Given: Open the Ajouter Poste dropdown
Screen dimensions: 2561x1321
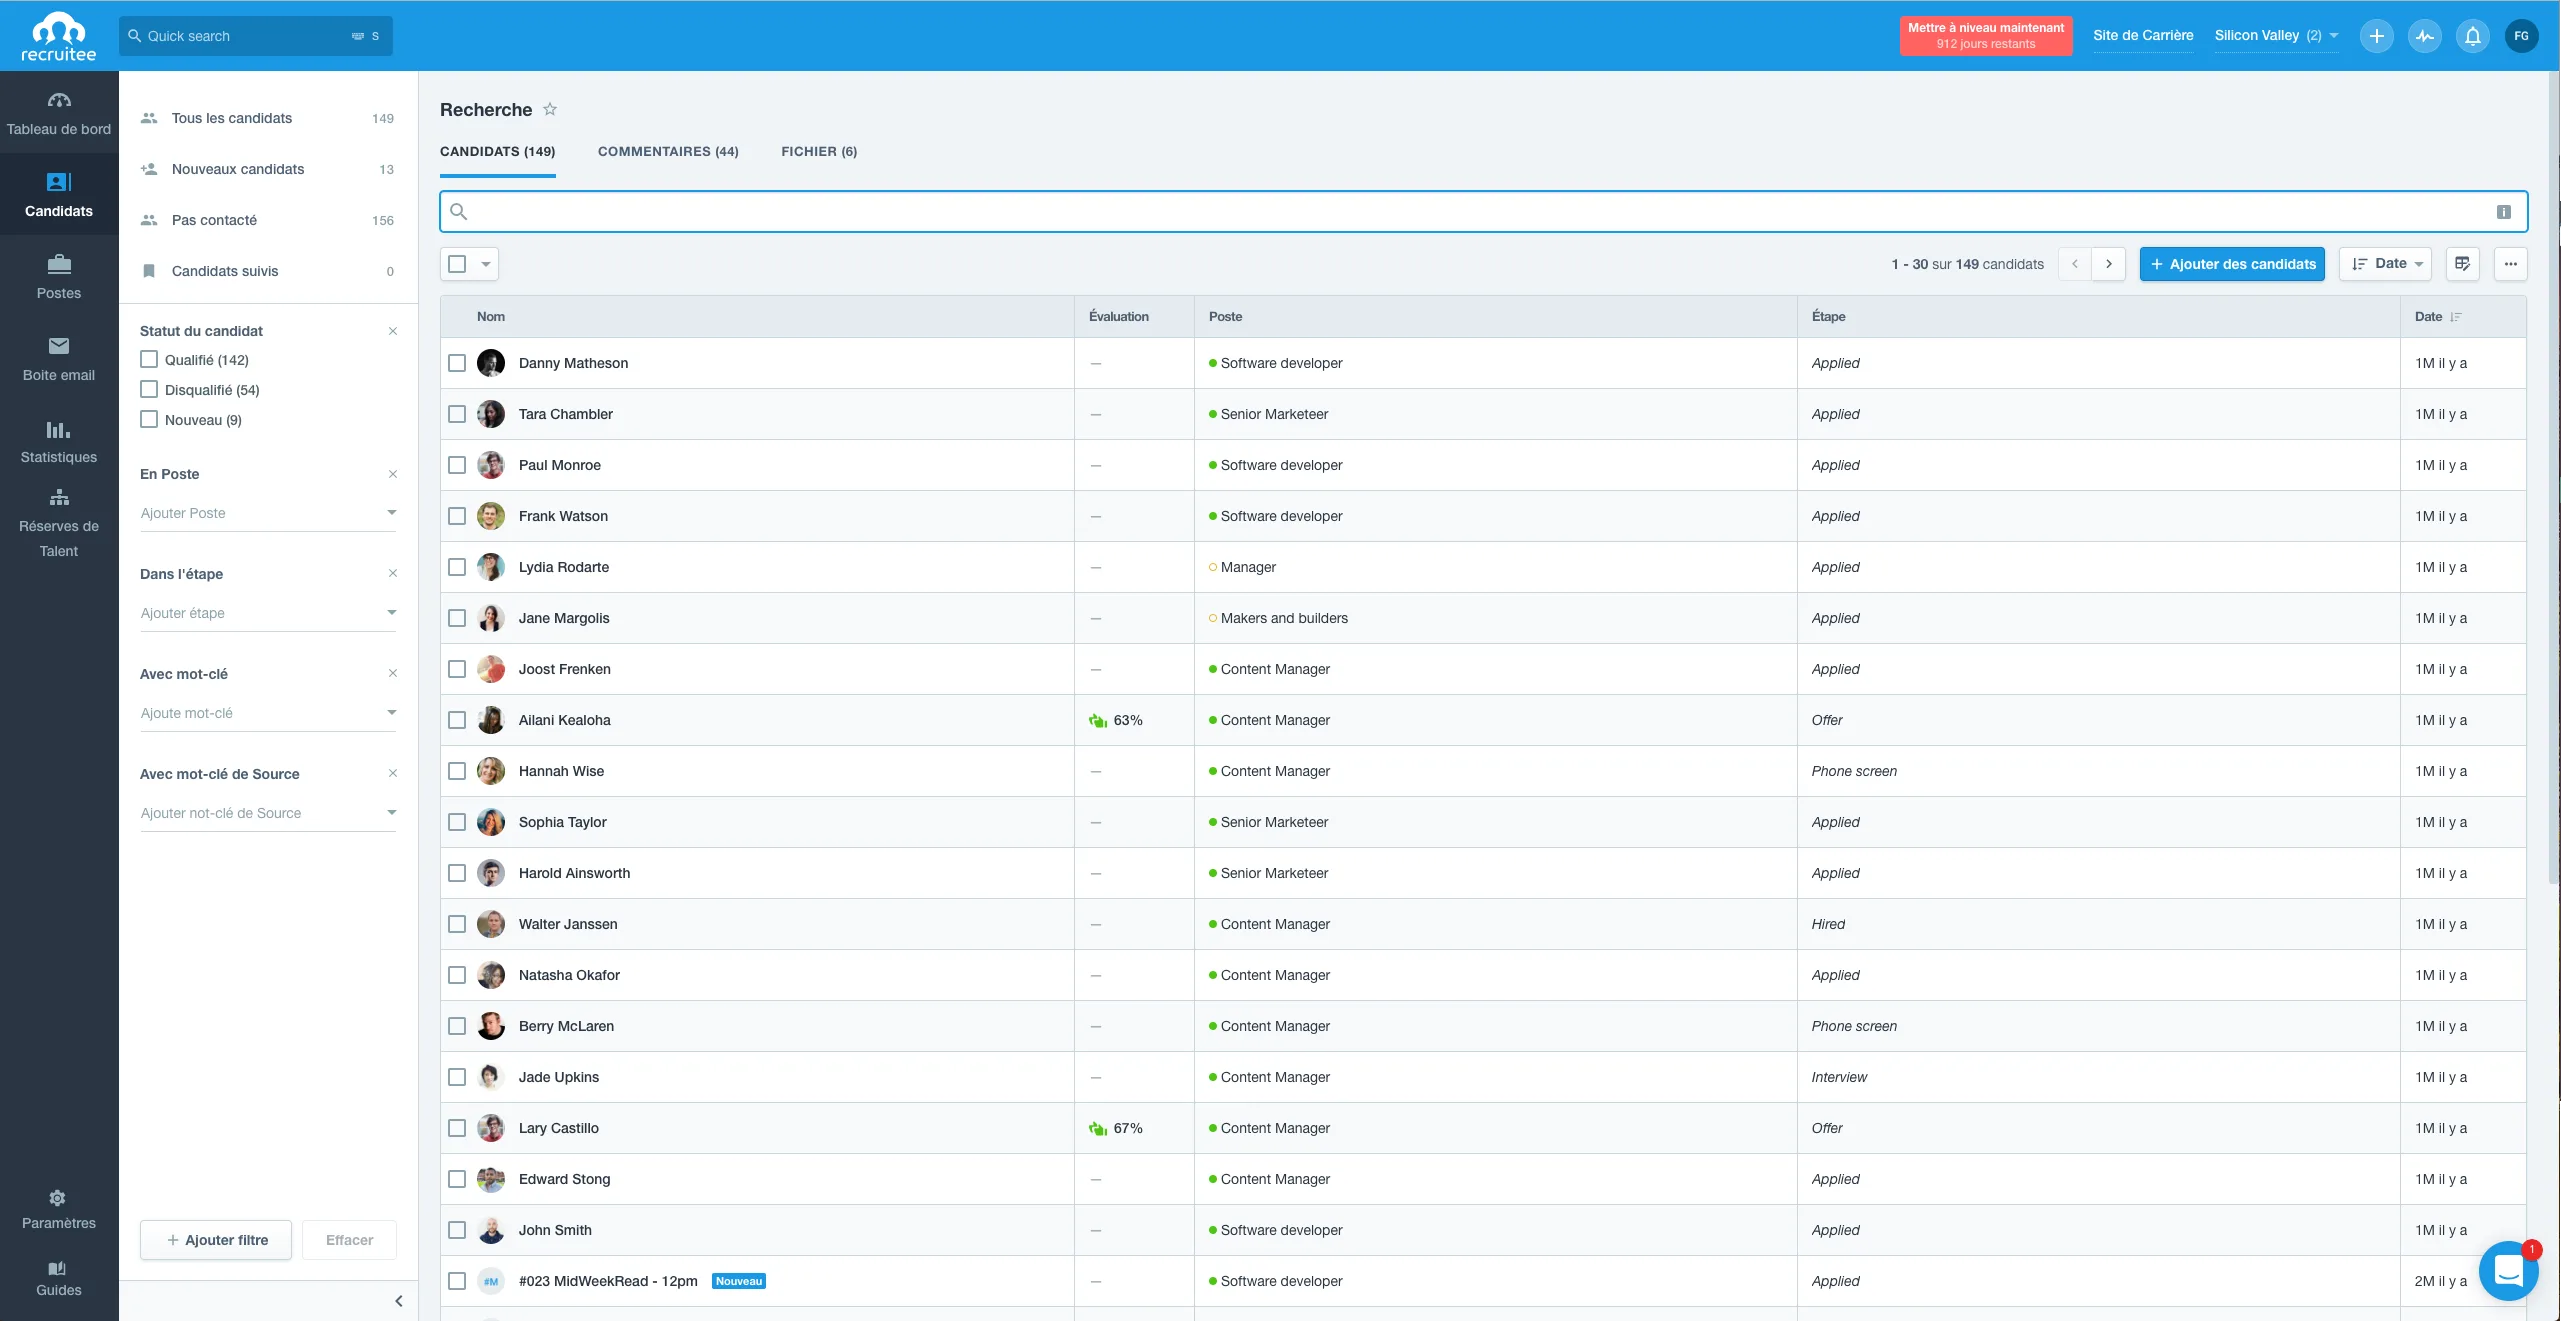Looking at the screenshot, I should click(268, 513).
